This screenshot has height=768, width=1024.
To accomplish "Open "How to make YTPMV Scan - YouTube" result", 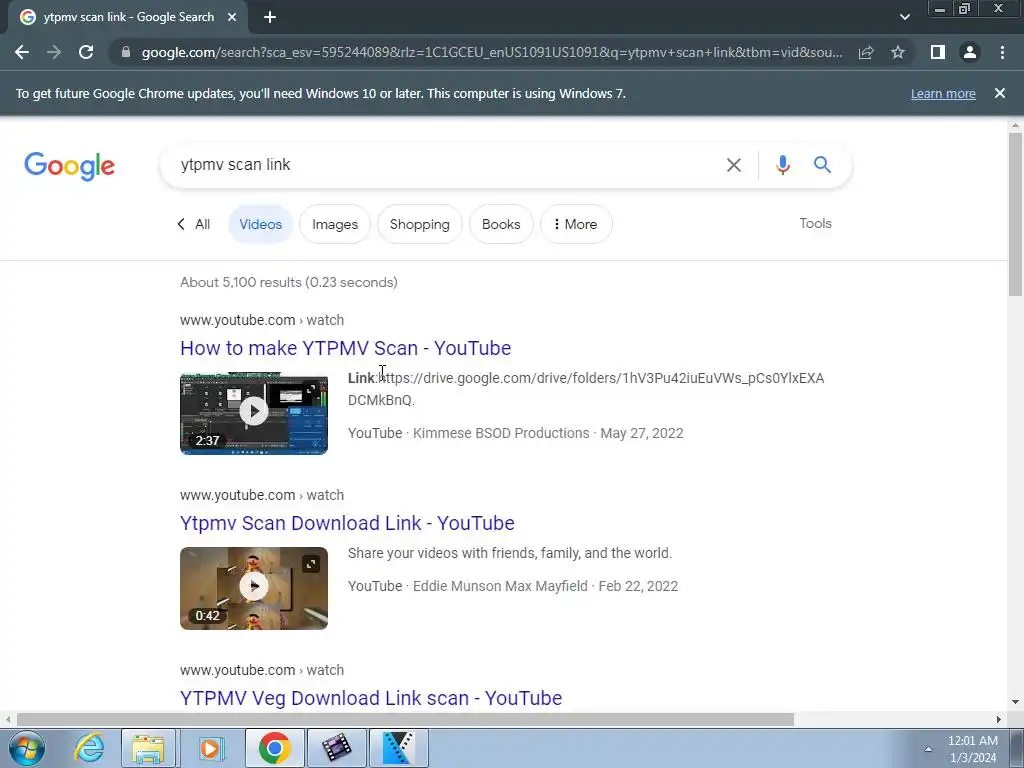I will click(345, 348).
